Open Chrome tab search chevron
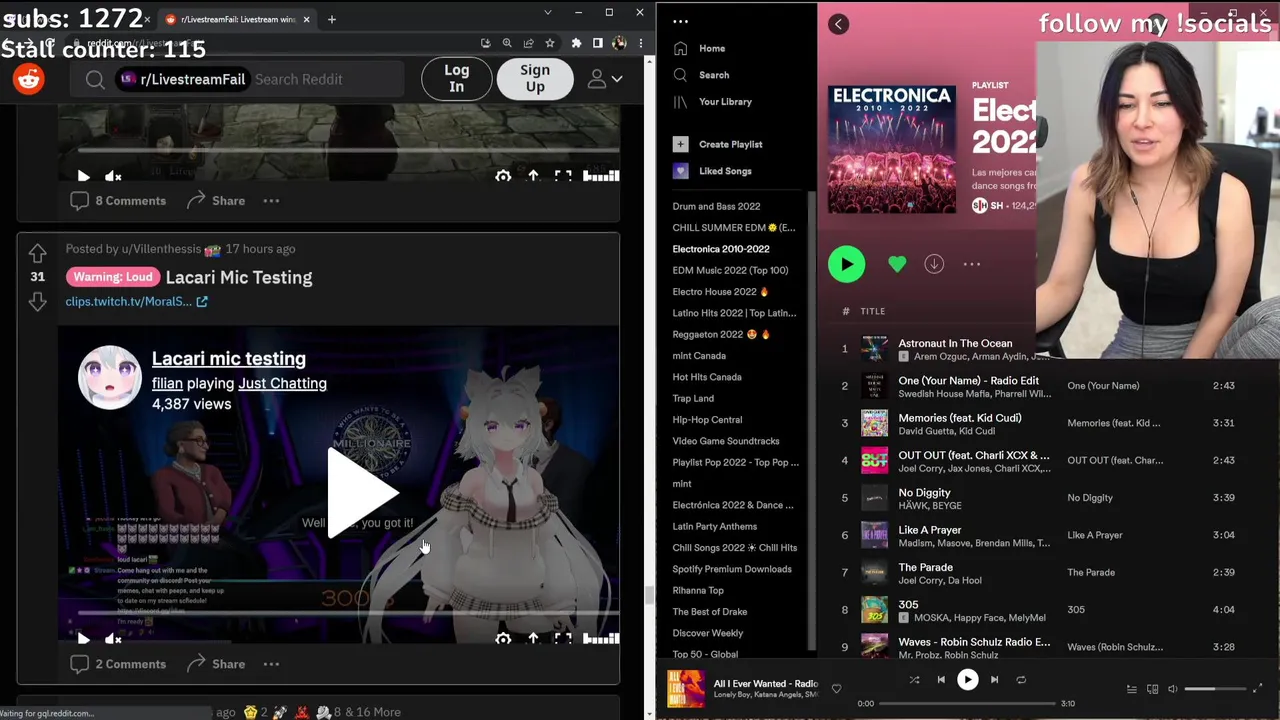The image size is (1280, 720). (547, 12)
